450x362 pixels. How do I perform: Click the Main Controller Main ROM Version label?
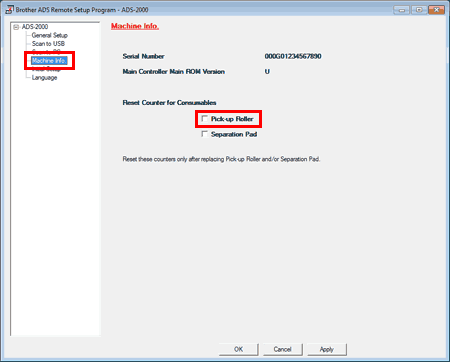pos(173,71)
